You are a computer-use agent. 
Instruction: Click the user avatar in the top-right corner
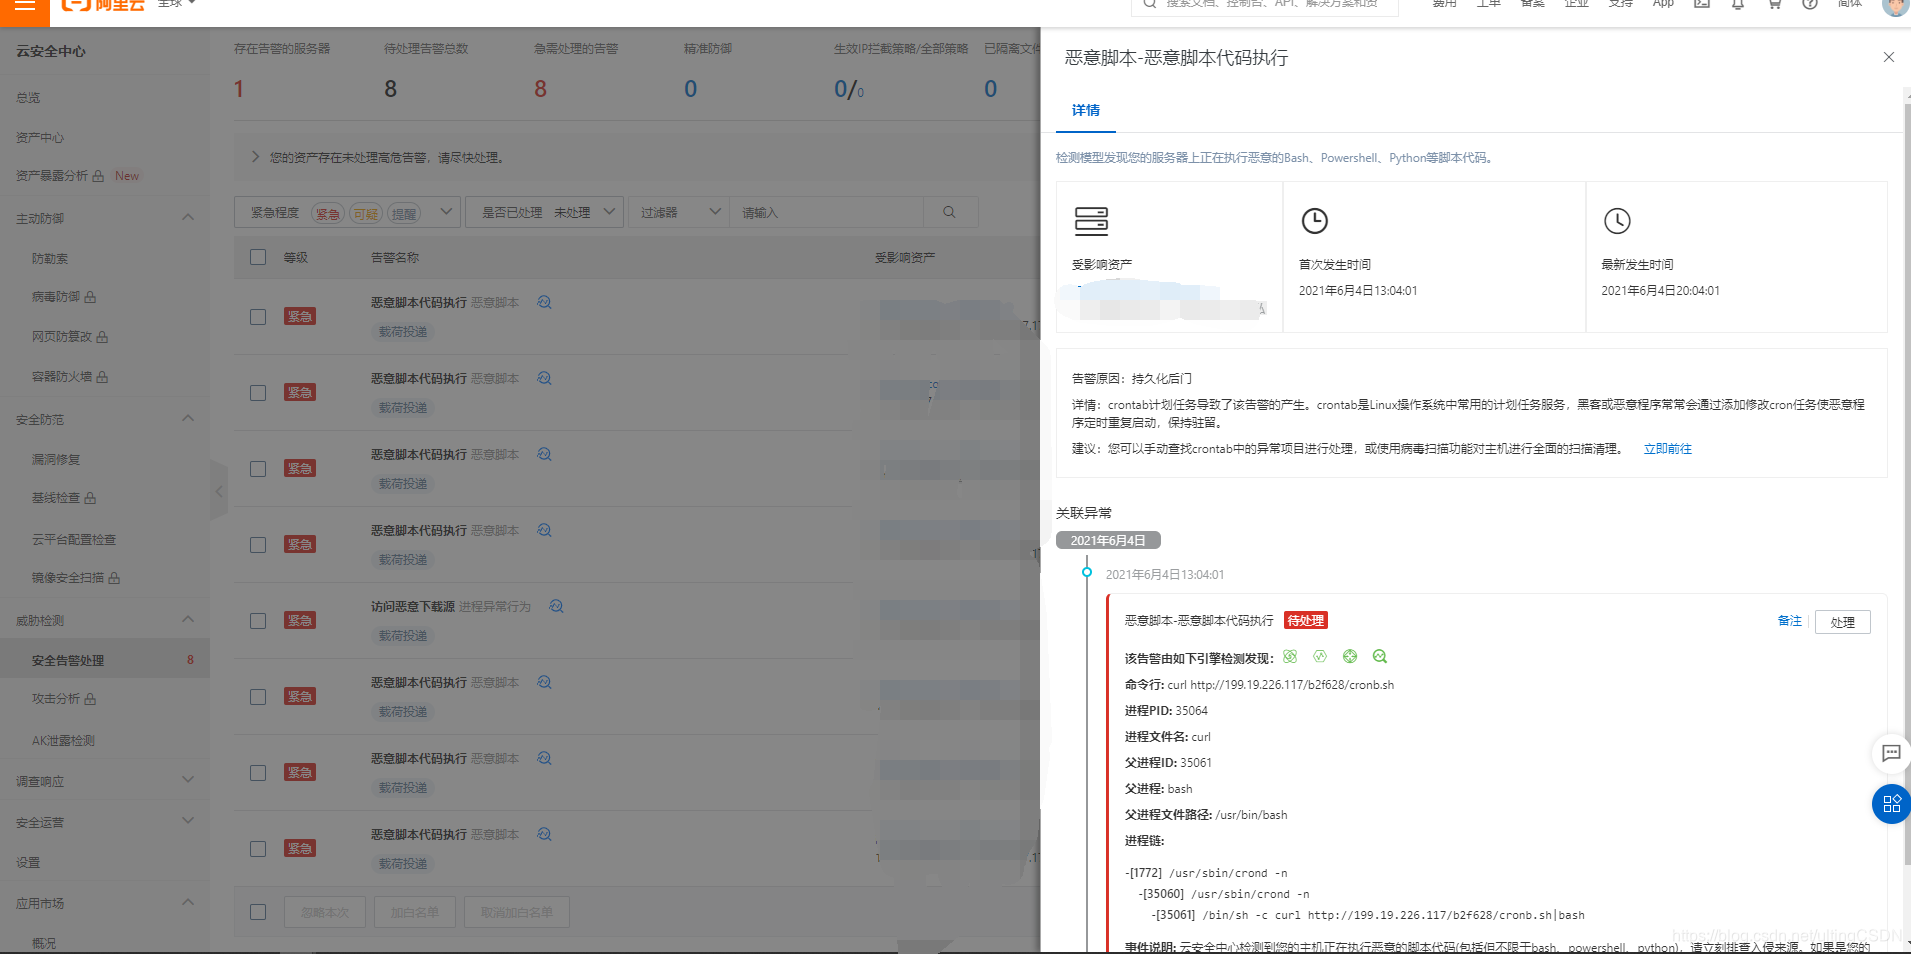[x=1895, y=8]
